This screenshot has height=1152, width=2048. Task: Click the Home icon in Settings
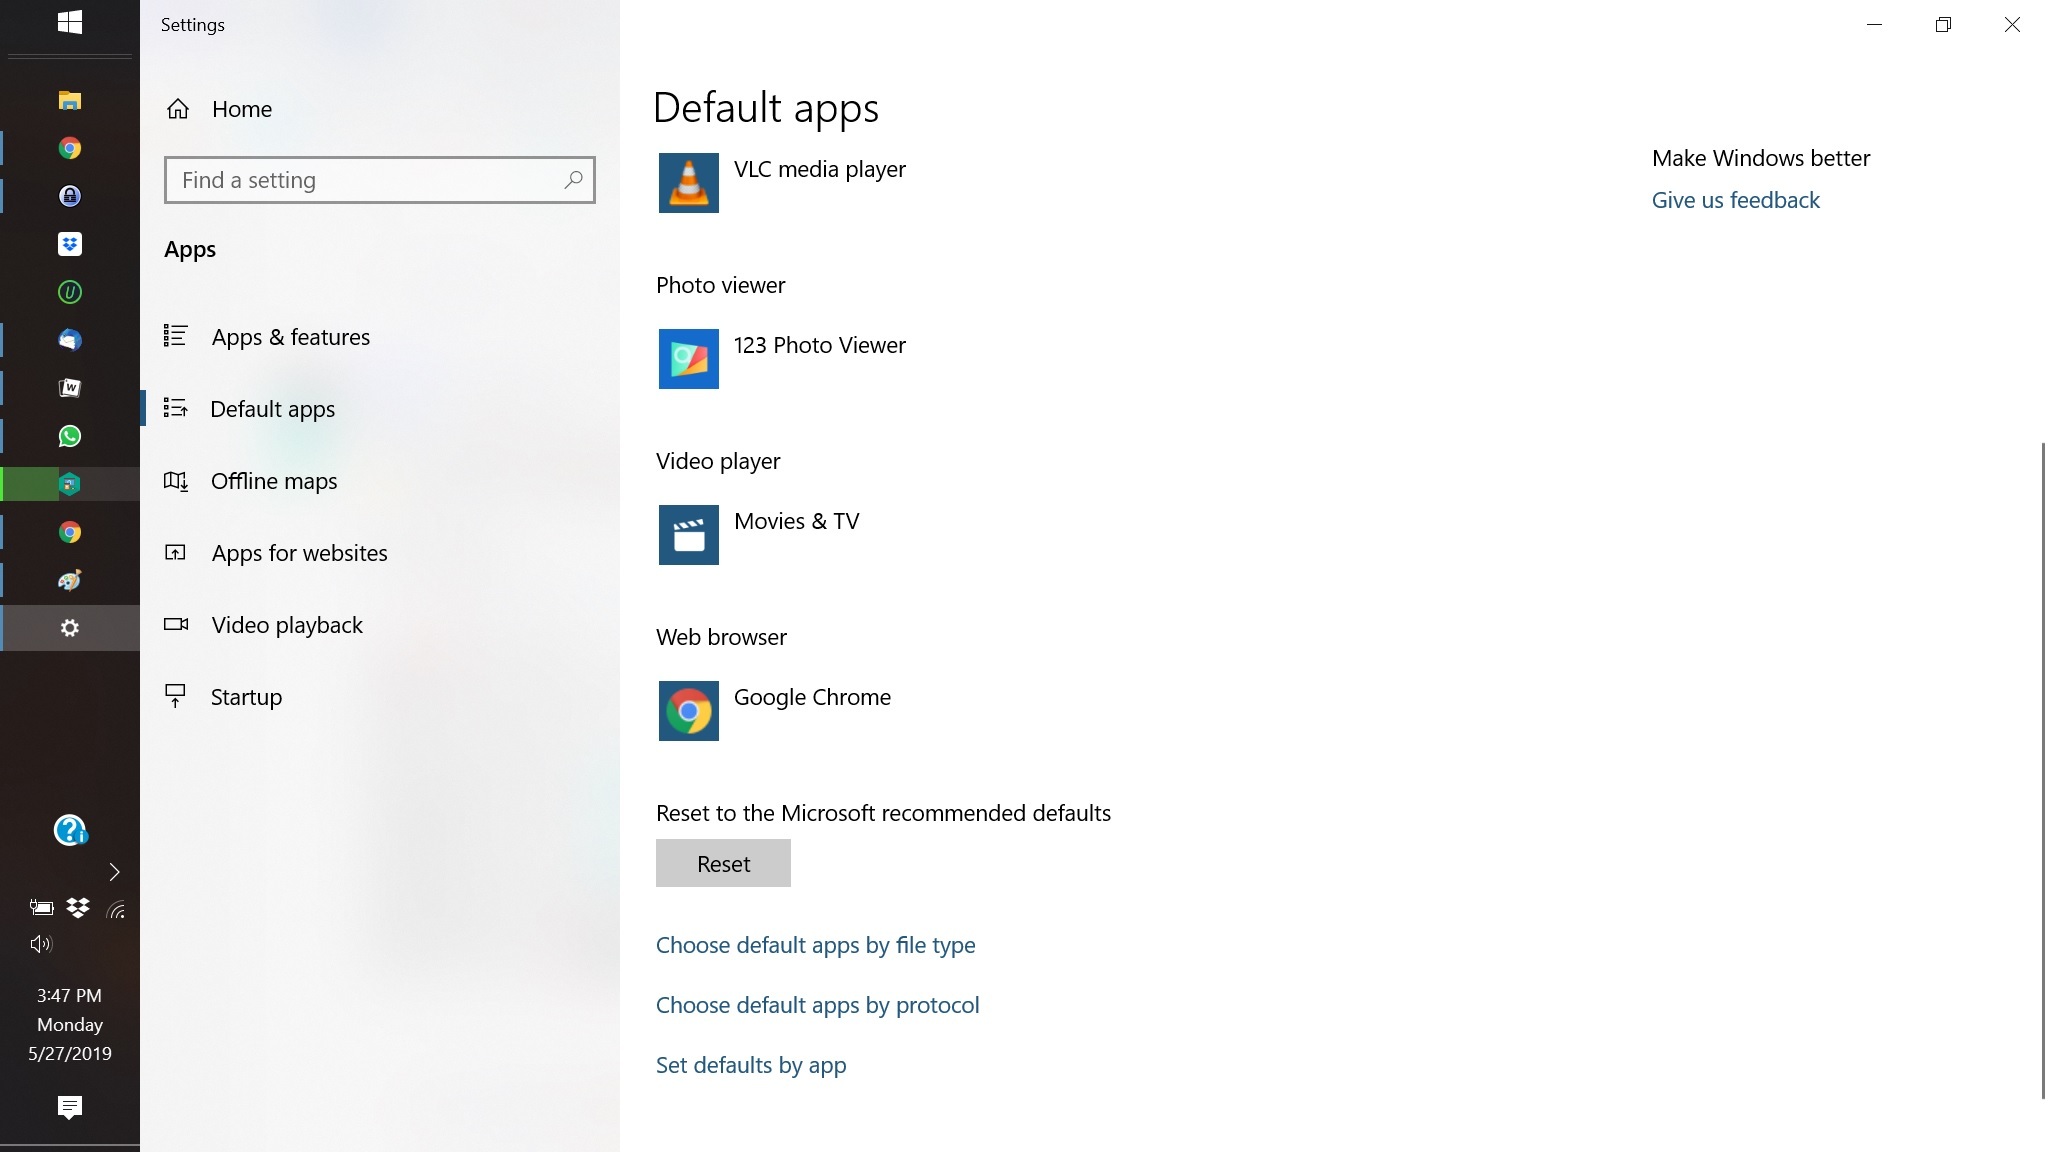178,109
